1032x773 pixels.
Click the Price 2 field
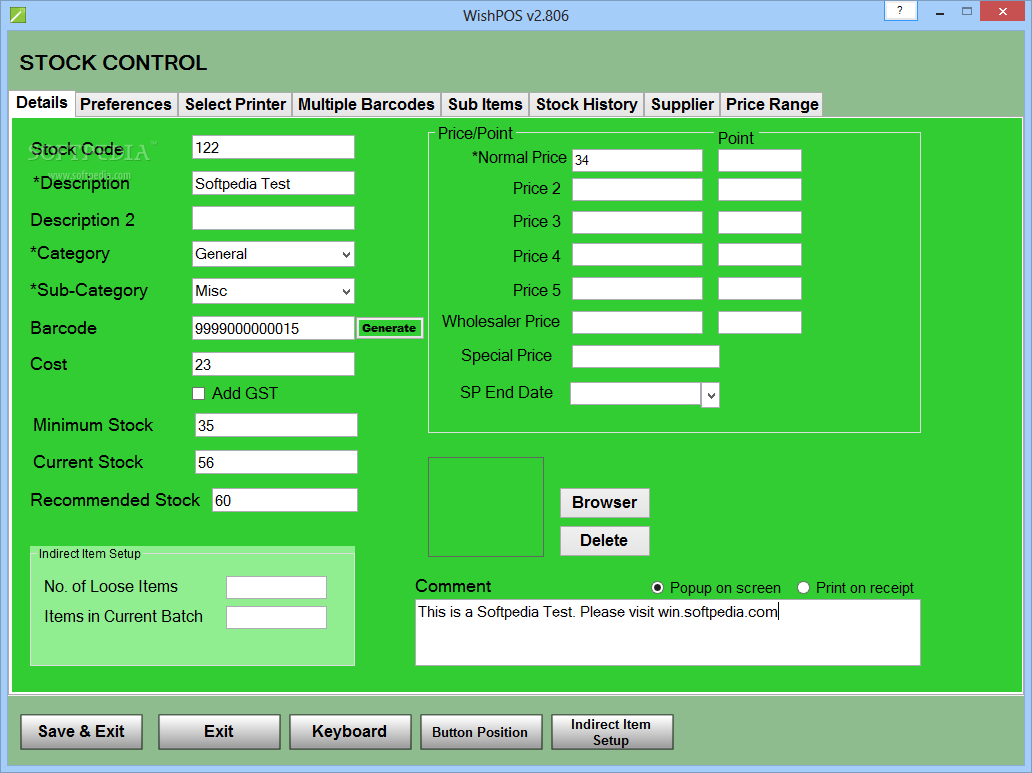point(637,190)
